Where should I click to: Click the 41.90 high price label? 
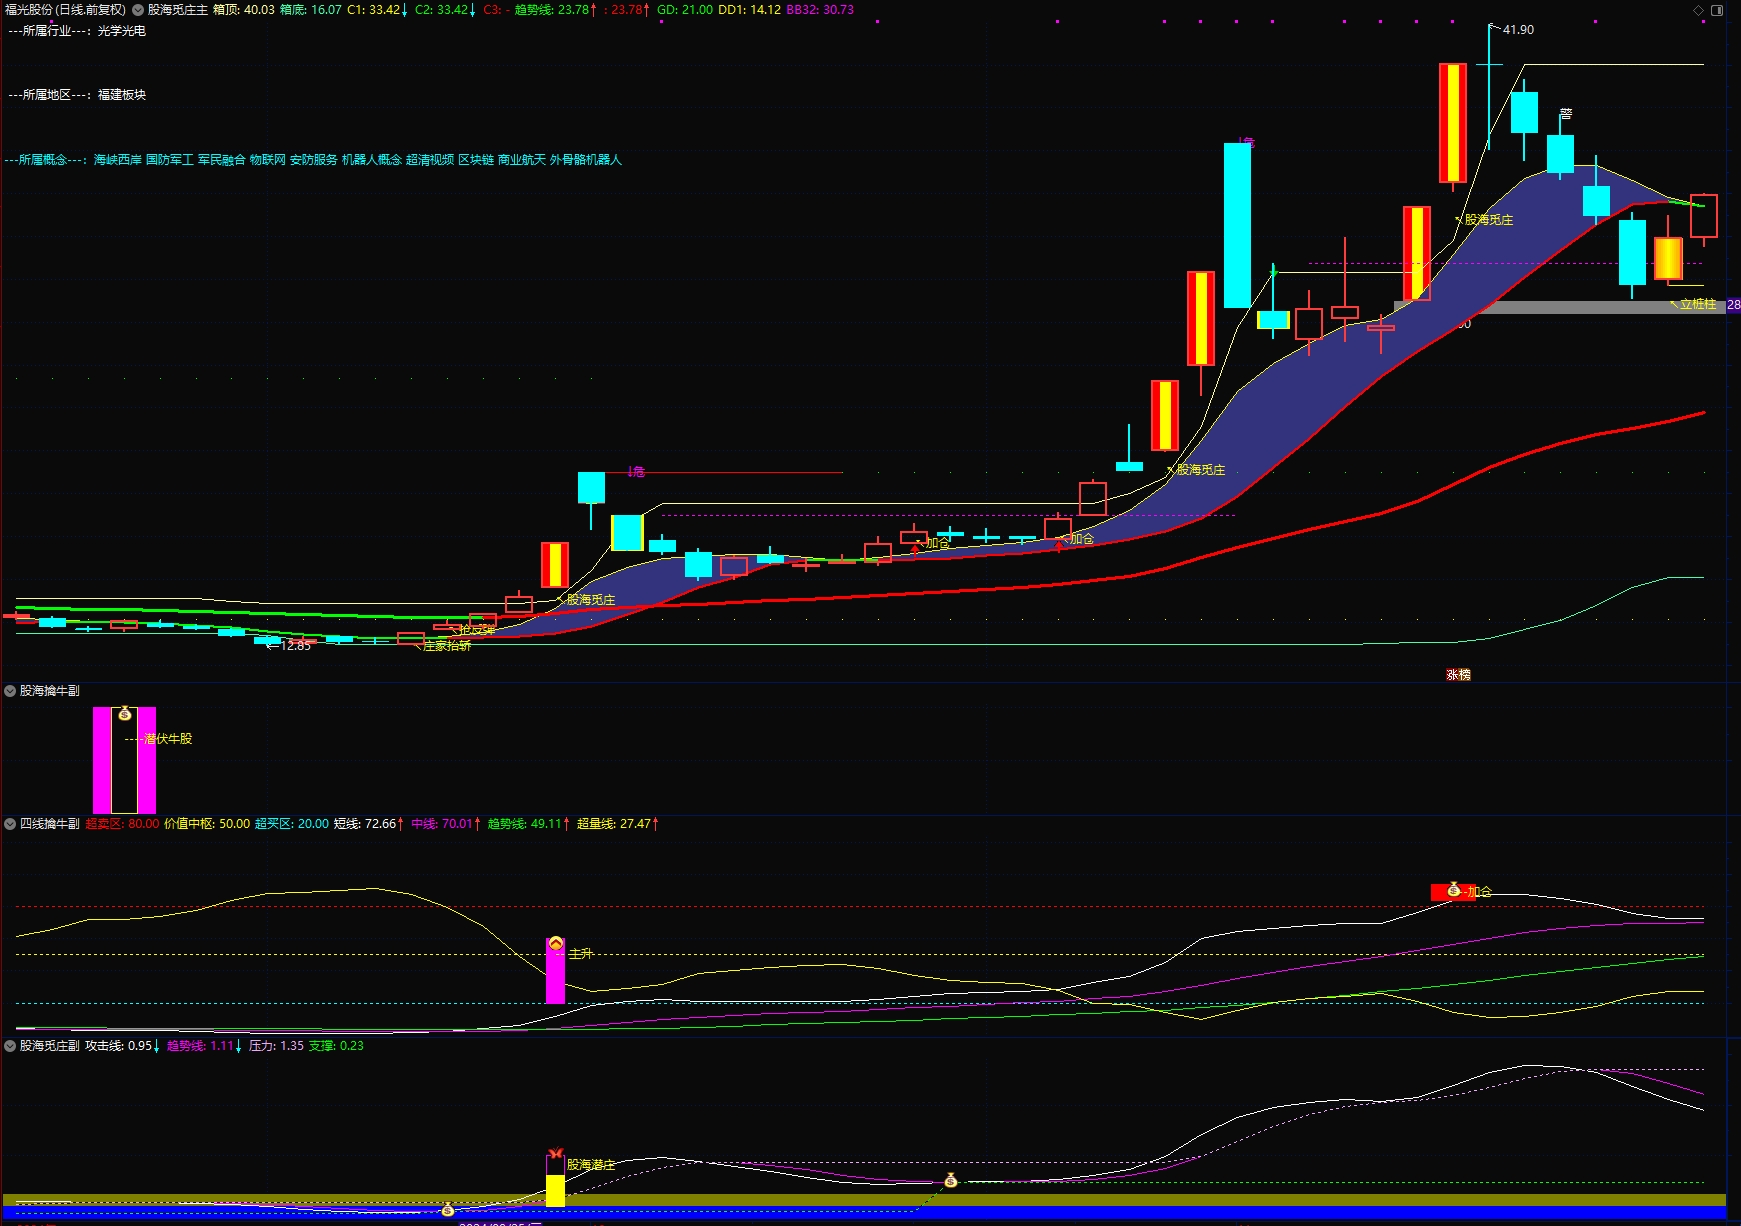click(x=1518, y=30)
